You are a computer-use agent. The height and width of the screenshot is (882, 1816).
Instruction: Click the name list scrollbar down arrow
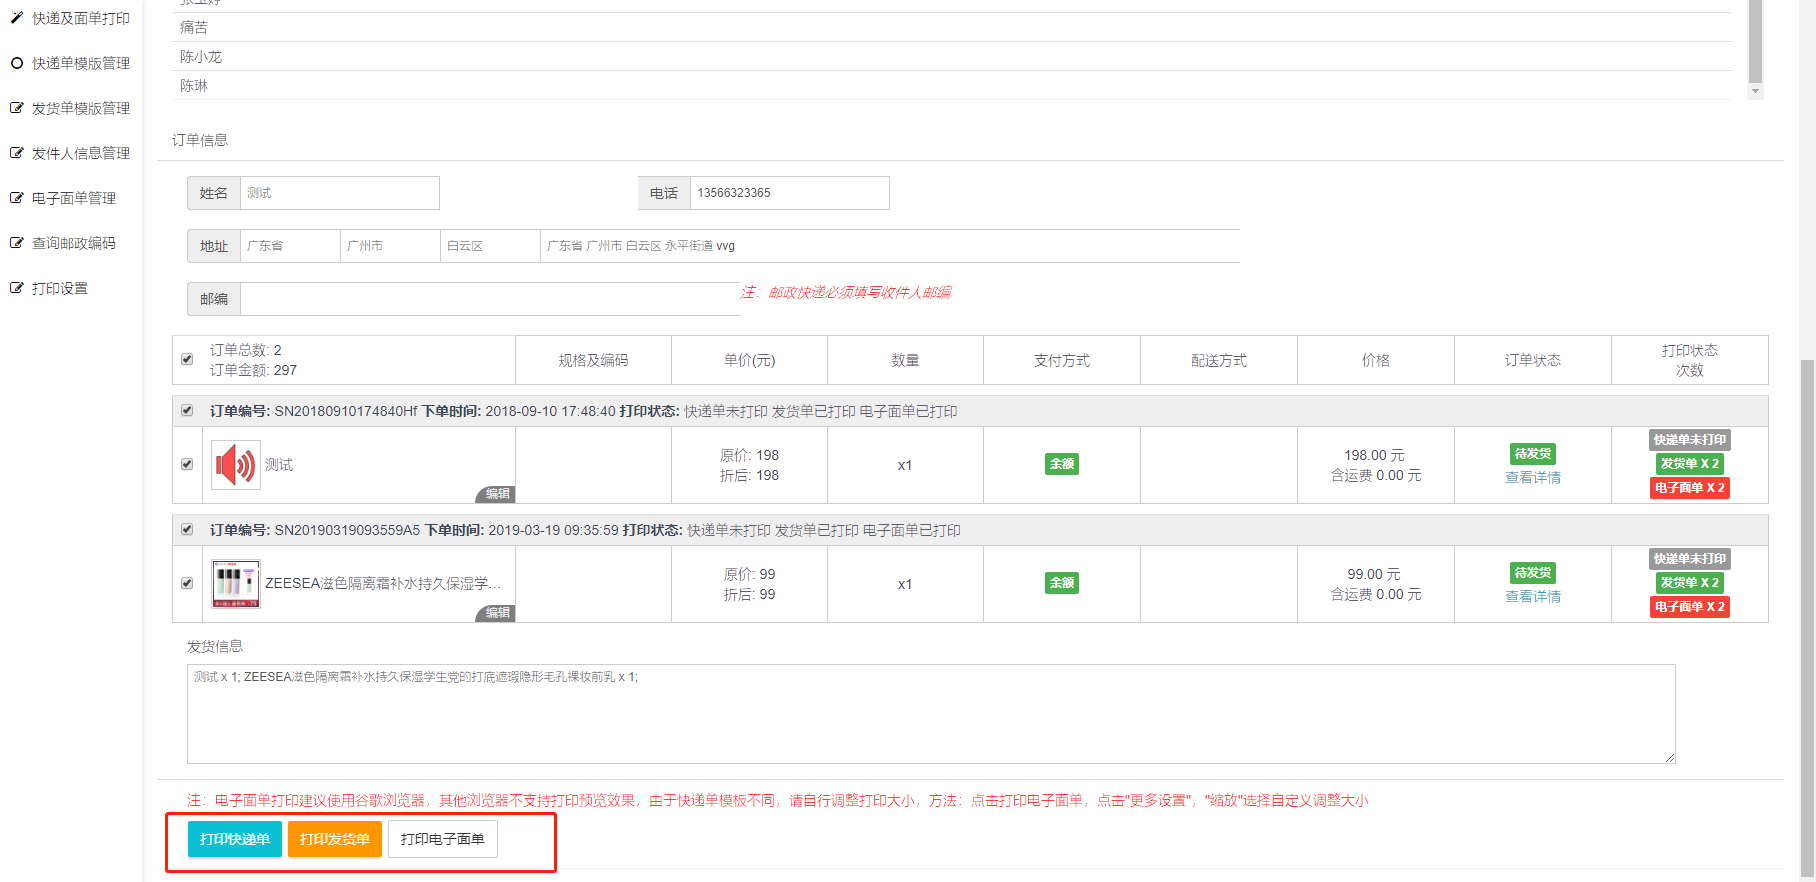pyautogui.click(x=1755, y=91)
